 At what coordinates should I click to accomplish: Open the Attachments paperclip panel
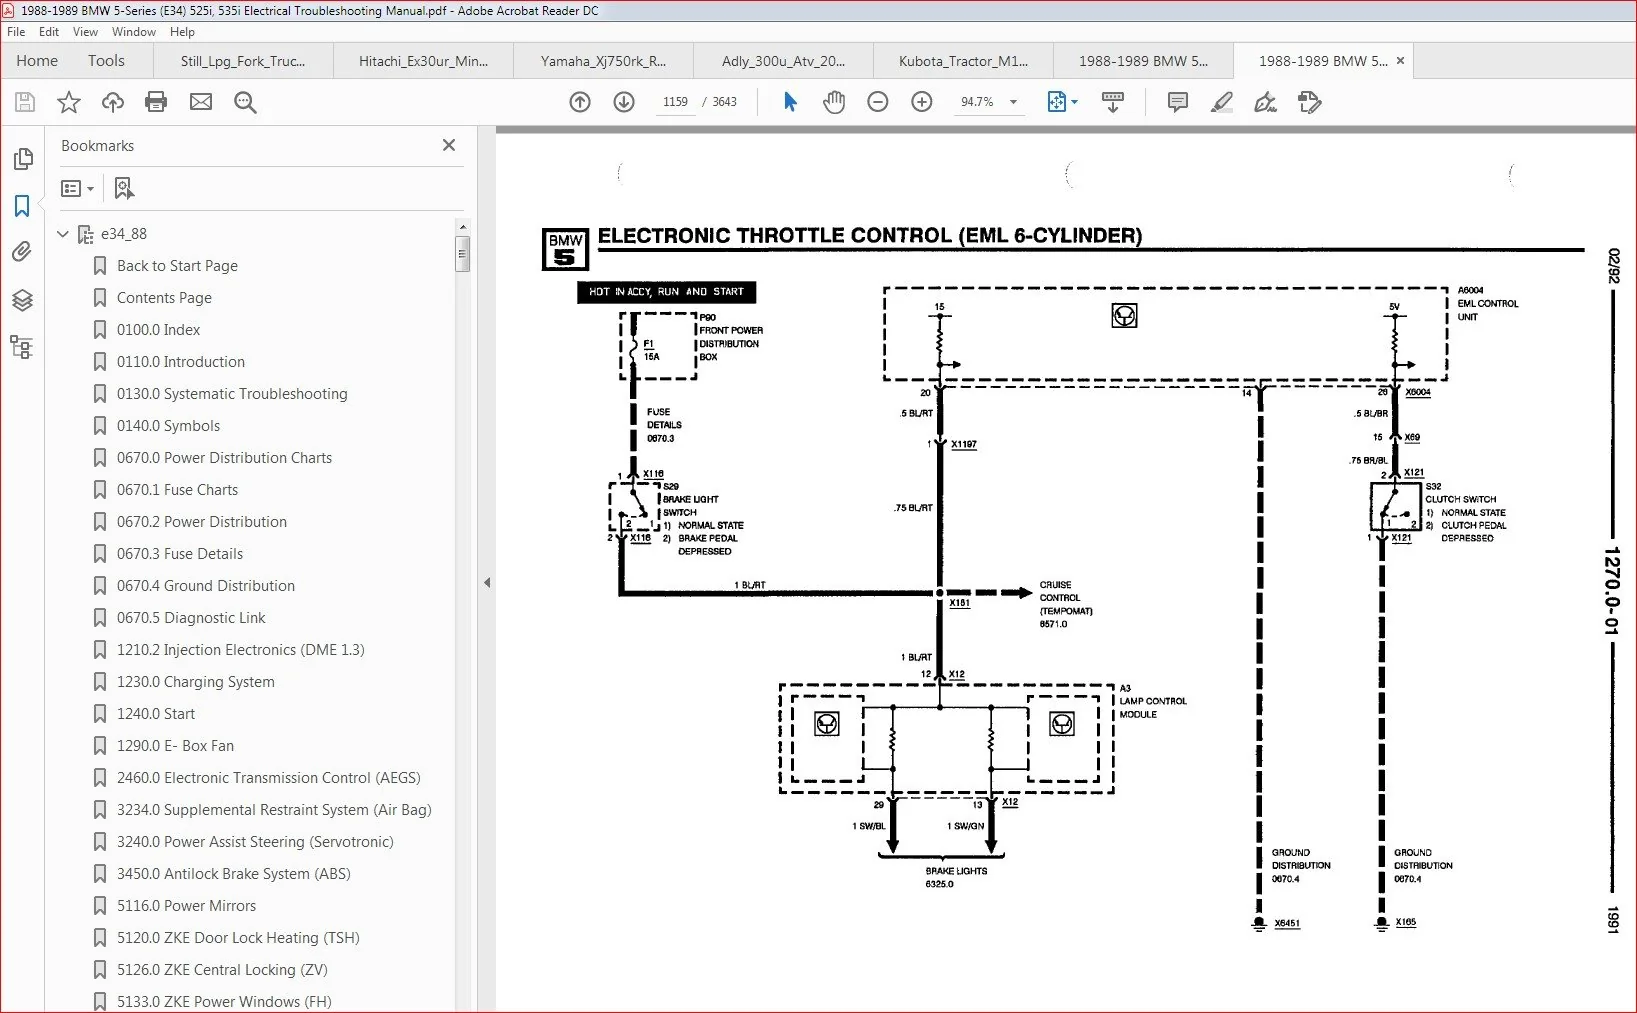(x=22, y=252)
